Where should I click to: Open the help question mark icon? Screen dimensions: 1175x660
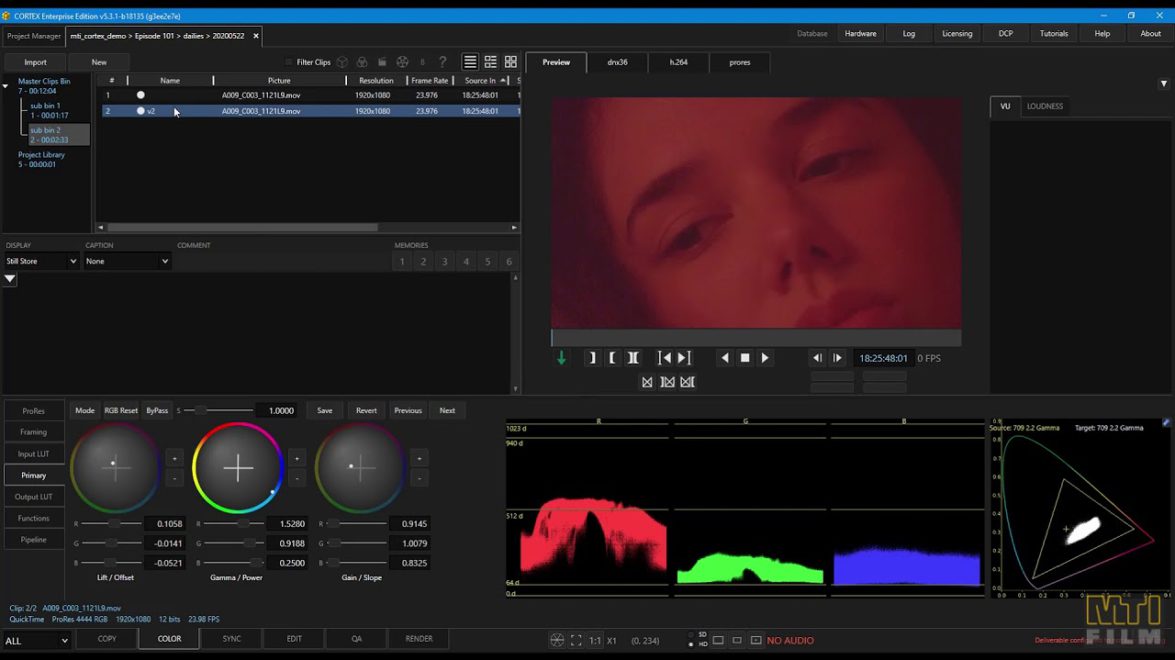(442, 62)
